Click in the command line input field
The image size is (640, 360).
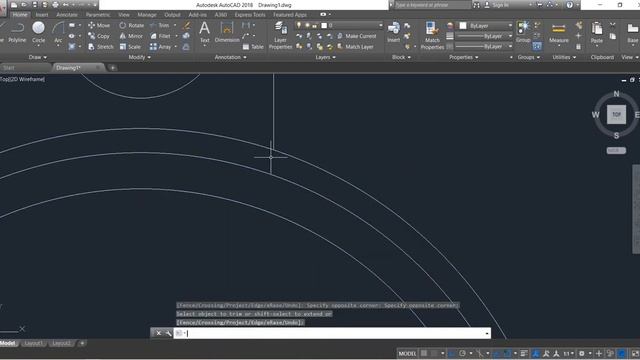coord(333,333)
